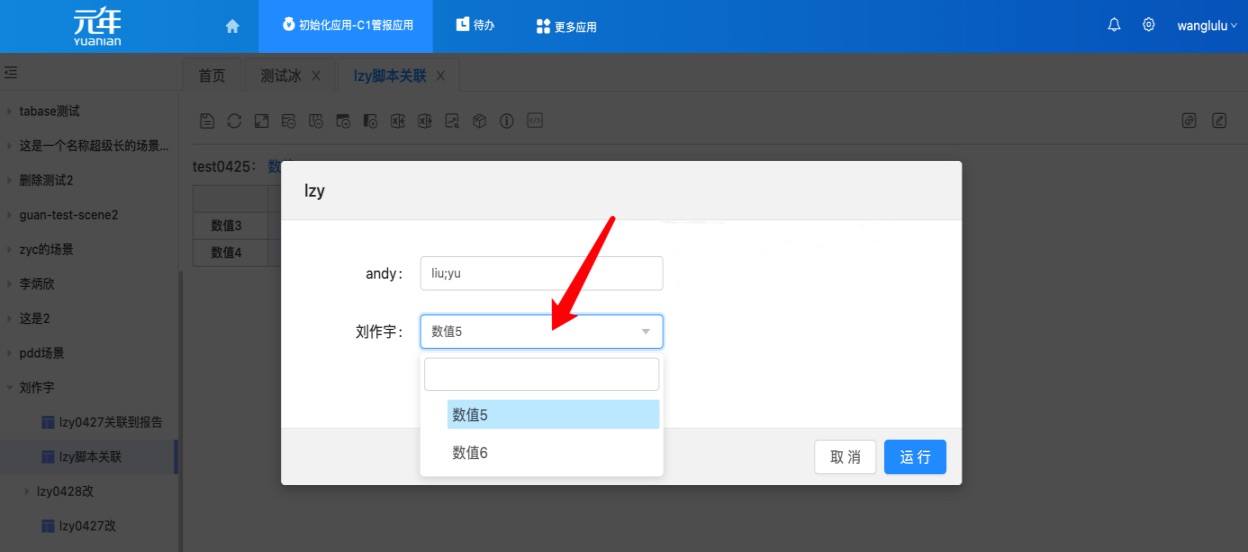This screenshot has width=1248, height=552.
Task: Click the refresh icon in the toolbar
Action: coord(234,121)
